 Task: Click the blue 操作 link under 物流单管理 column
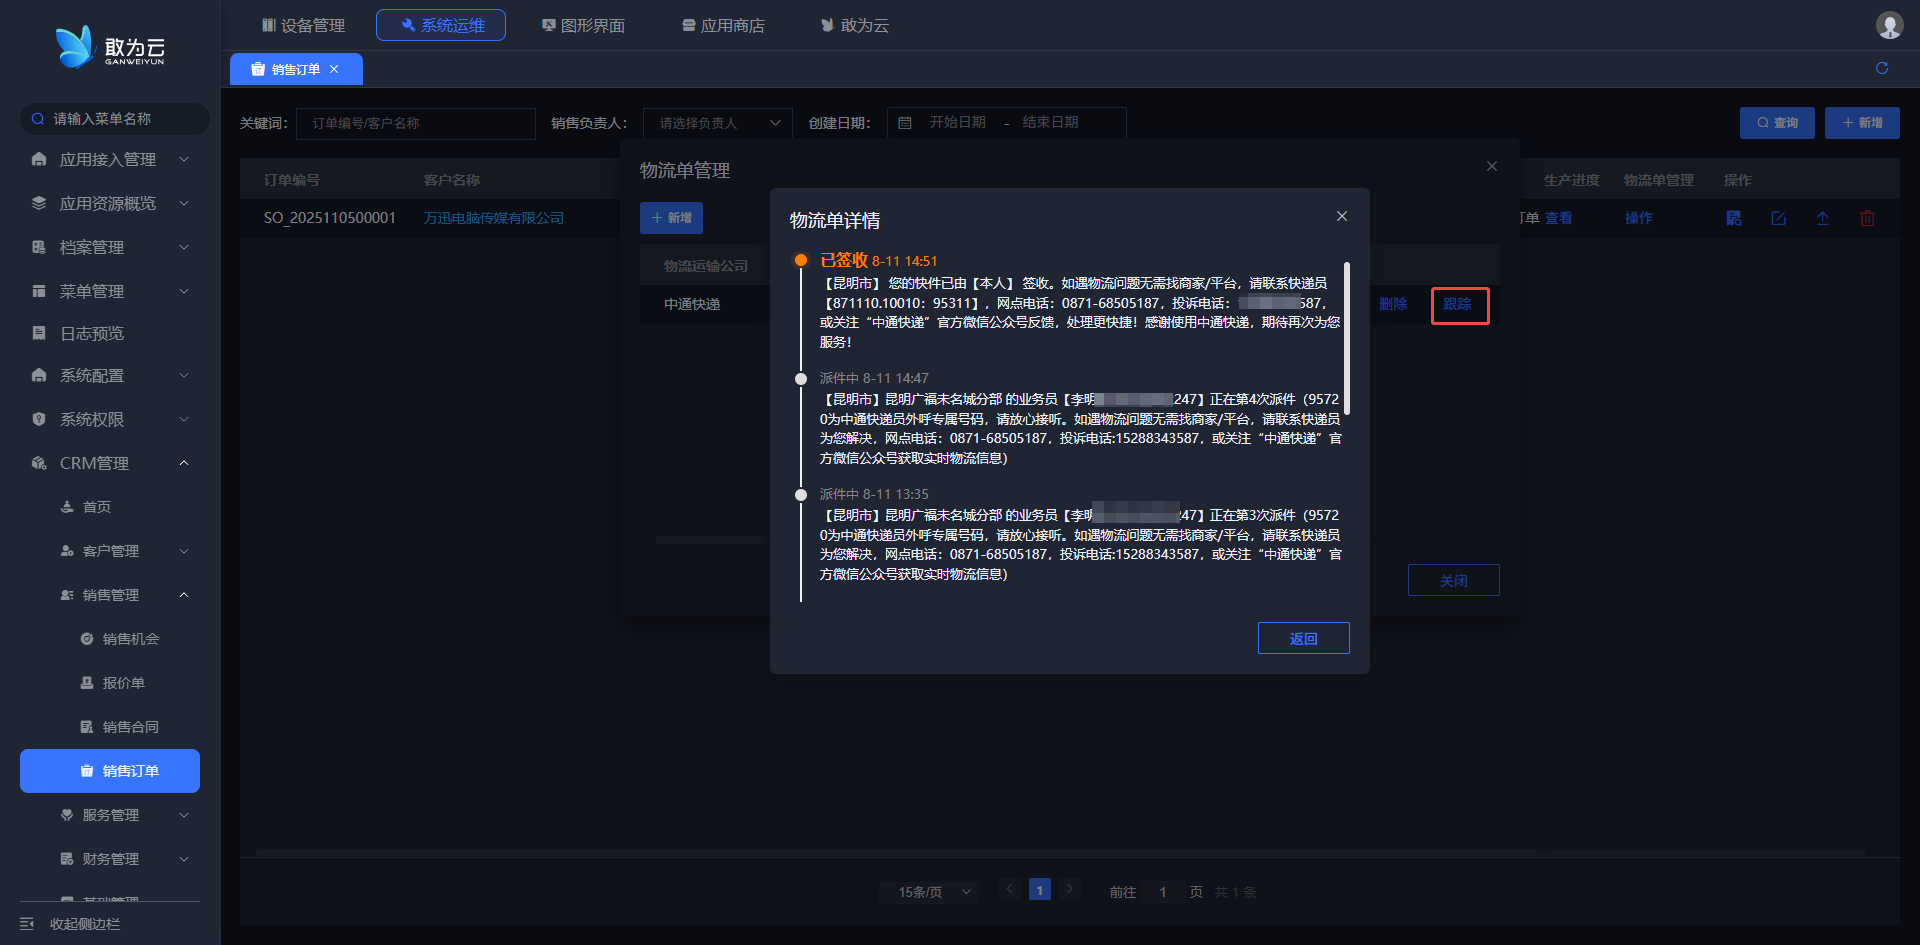coord(1638,218)
